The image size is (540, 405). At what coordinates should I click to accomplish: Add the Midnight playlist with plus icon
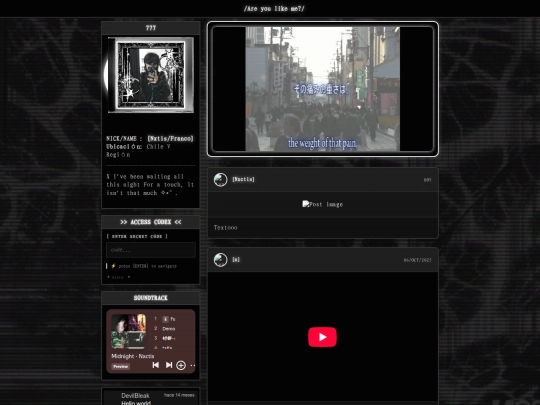click(x=181, y=365)
